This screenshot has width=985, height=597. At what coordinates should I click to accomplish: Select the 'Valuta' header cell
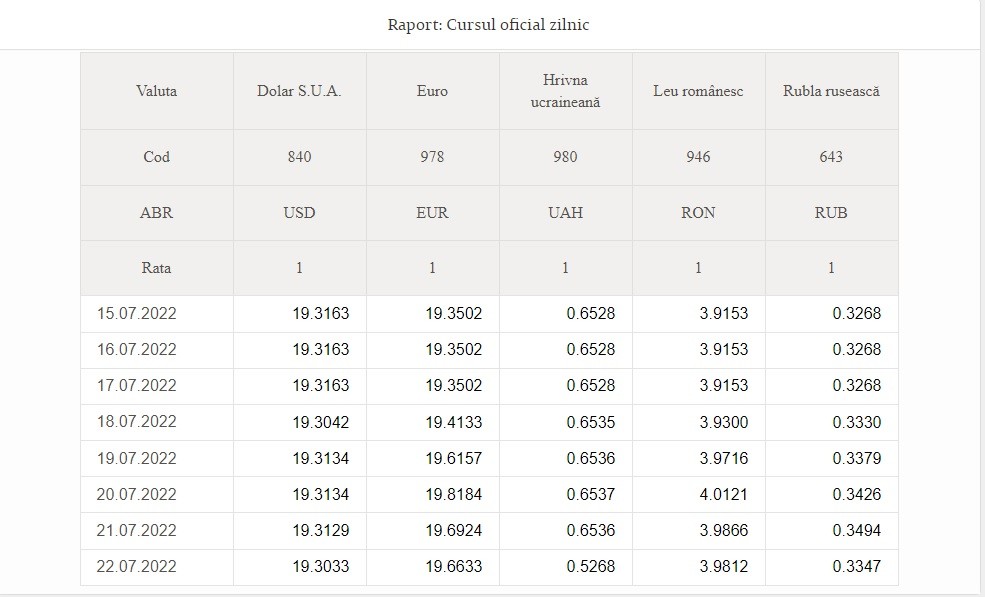[156, 91]
